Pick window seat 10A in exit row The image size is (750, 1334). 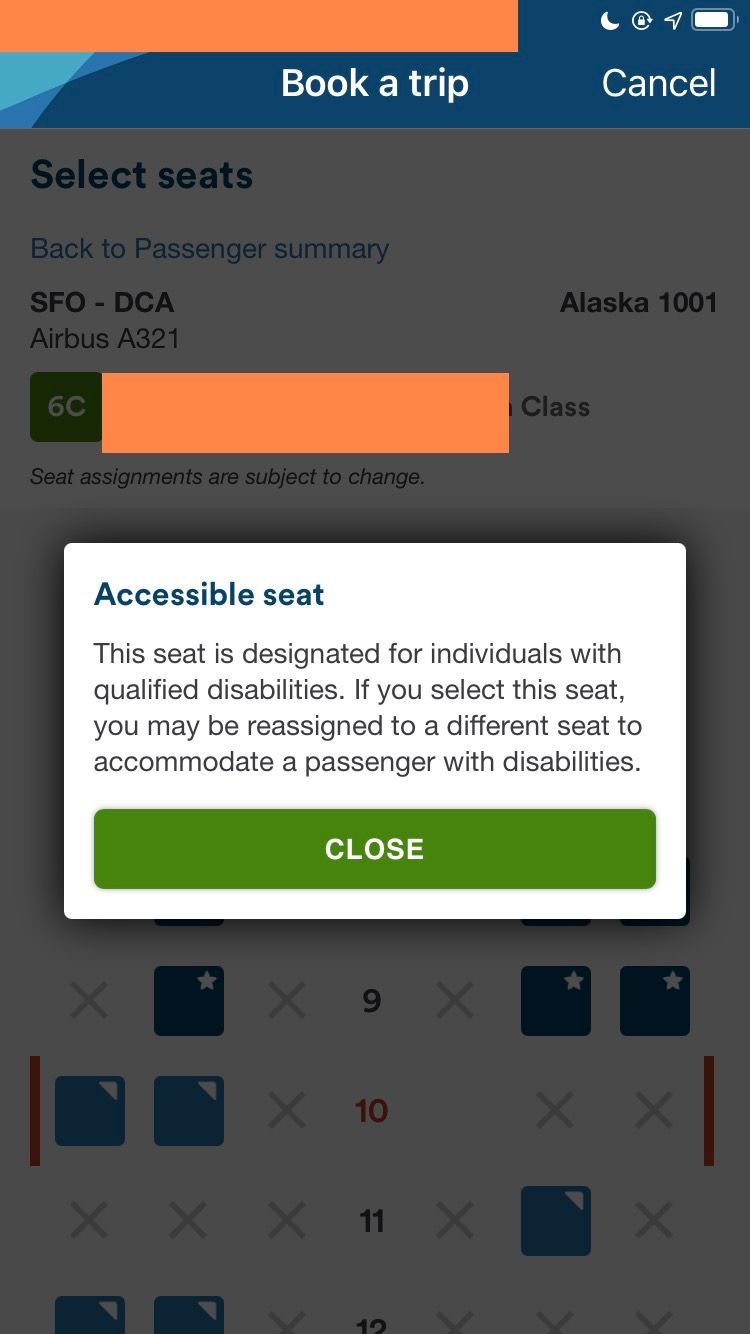pyautogui.click(x=90, y=1110)
